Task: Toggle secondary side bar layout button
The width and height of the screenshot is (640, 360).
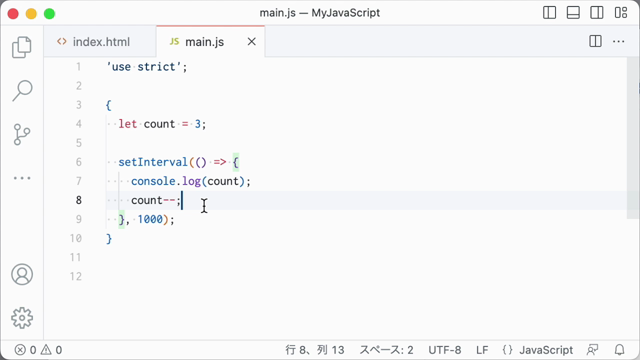Action: point(597,13)
